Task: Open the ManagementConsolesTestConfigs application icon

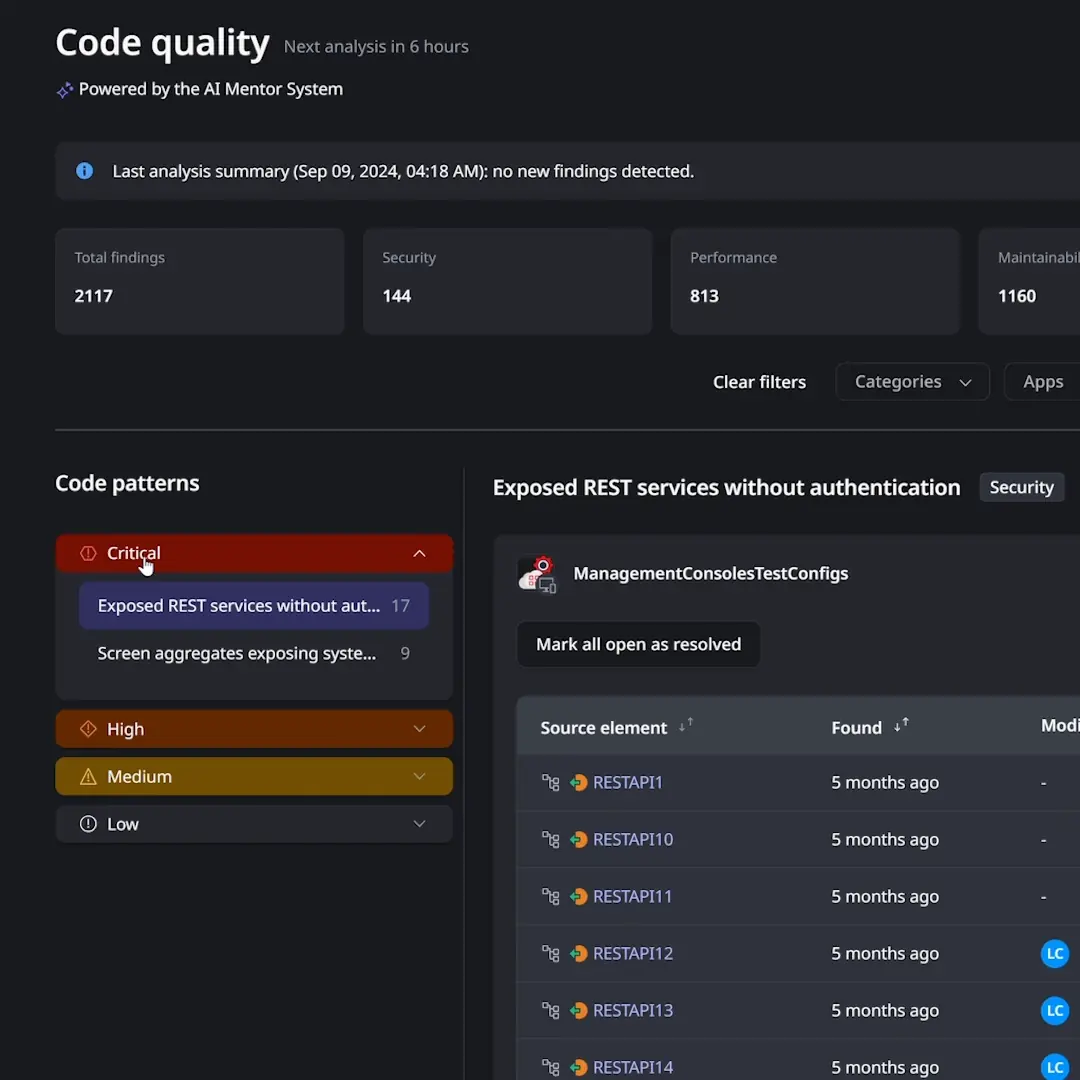Action: (x=537, y=573)
